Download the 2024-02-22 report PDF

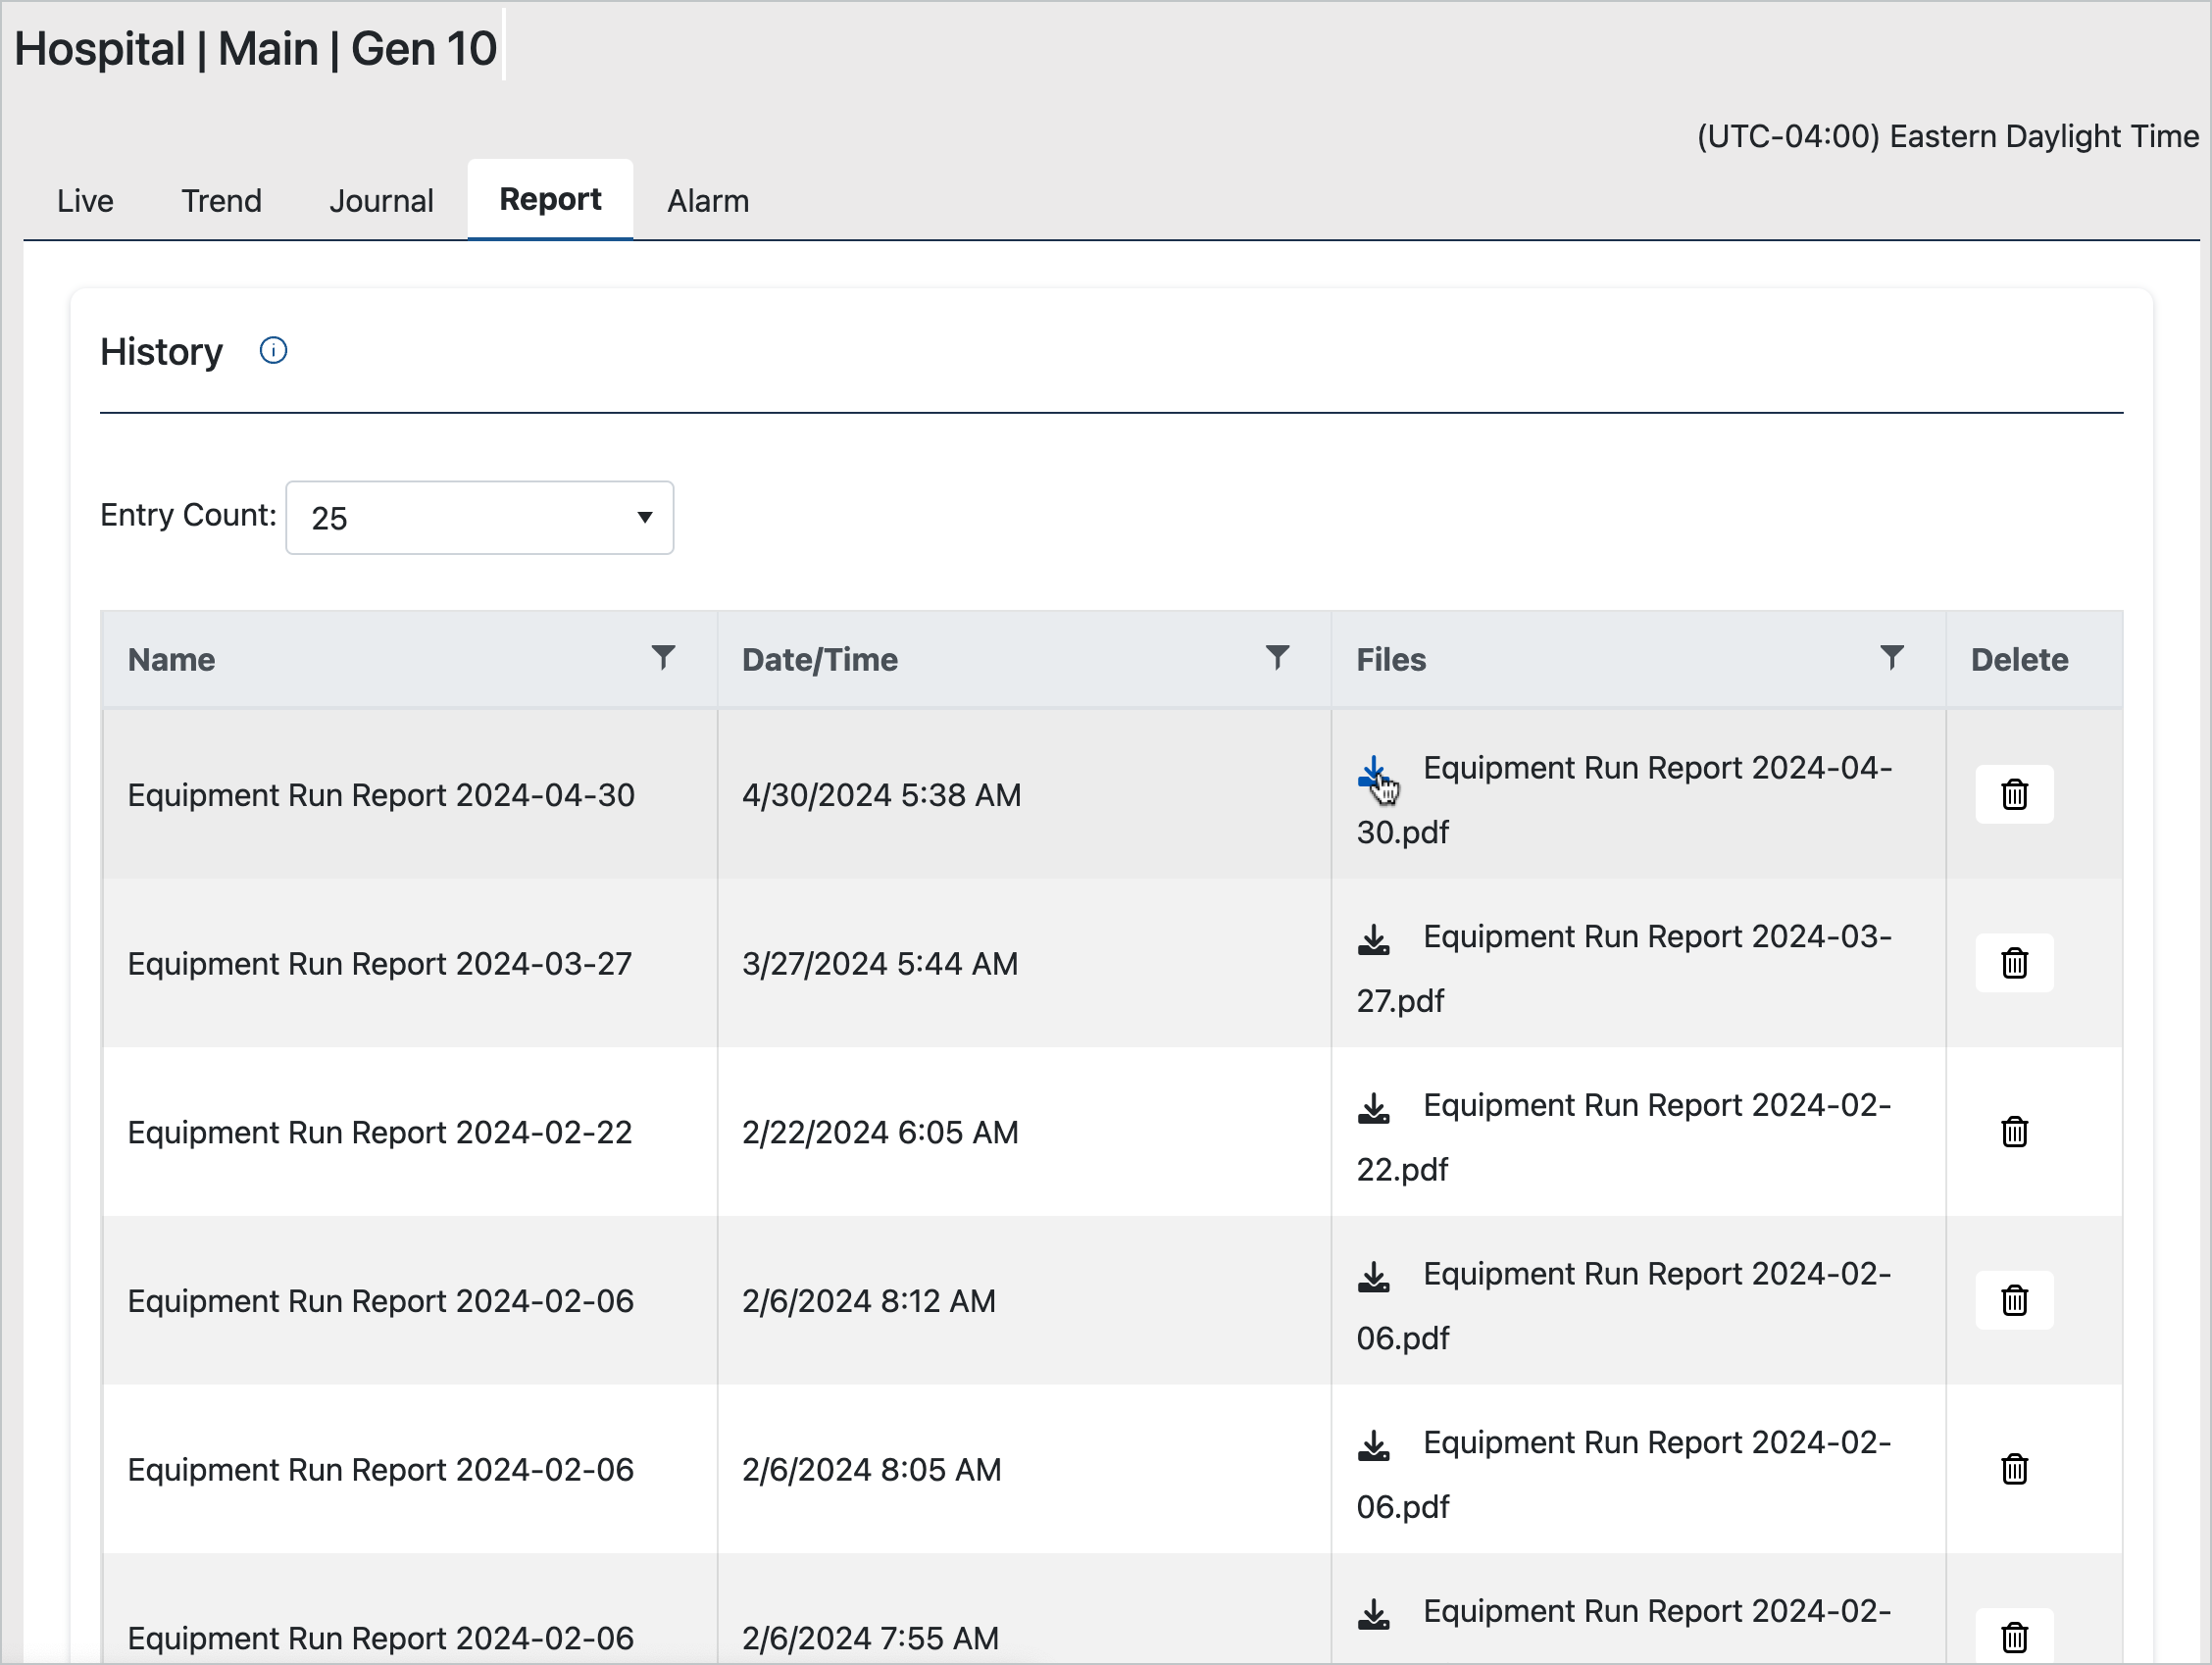tap(1374, 1108)
